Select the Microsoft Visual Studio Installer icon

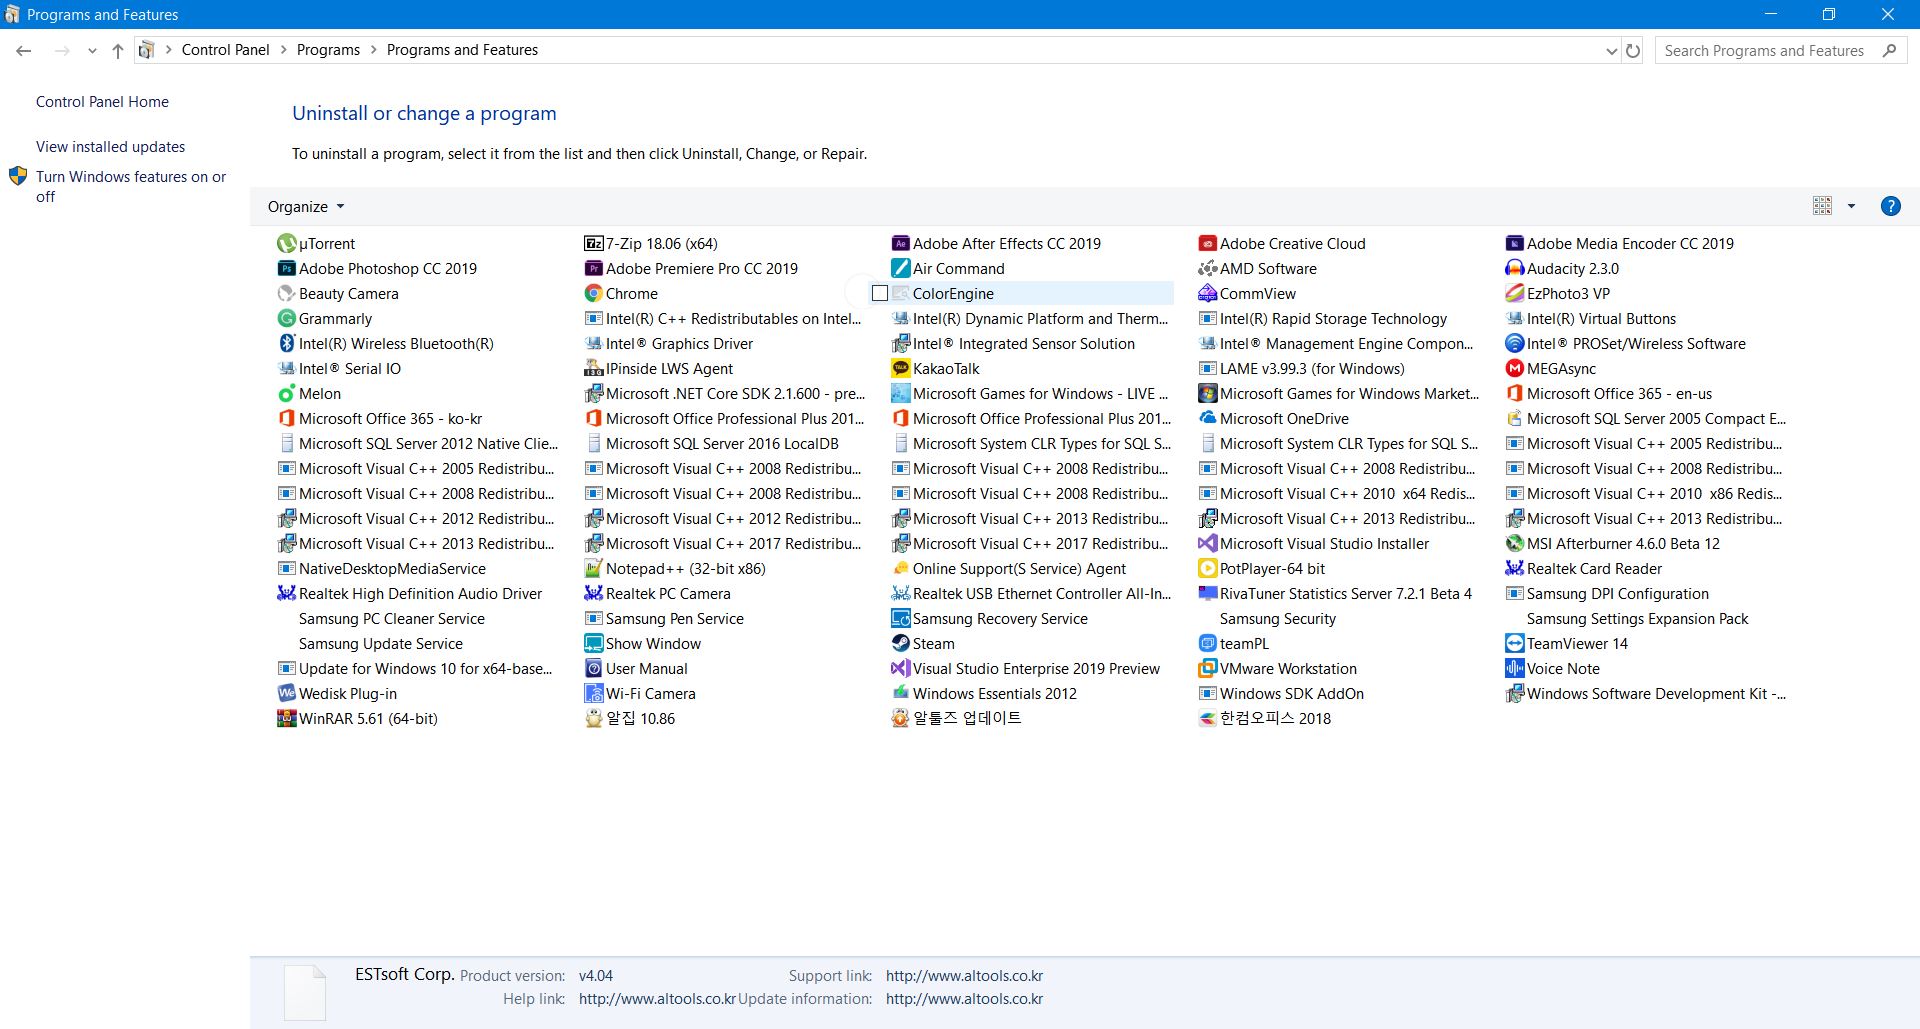[1208, 543]
